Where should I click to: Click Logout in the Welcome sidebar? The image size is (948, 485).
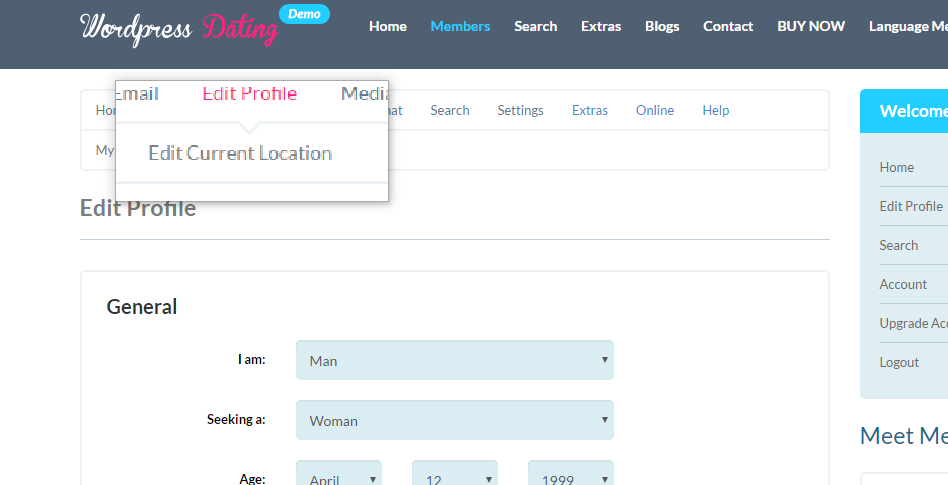click(899, 362)
